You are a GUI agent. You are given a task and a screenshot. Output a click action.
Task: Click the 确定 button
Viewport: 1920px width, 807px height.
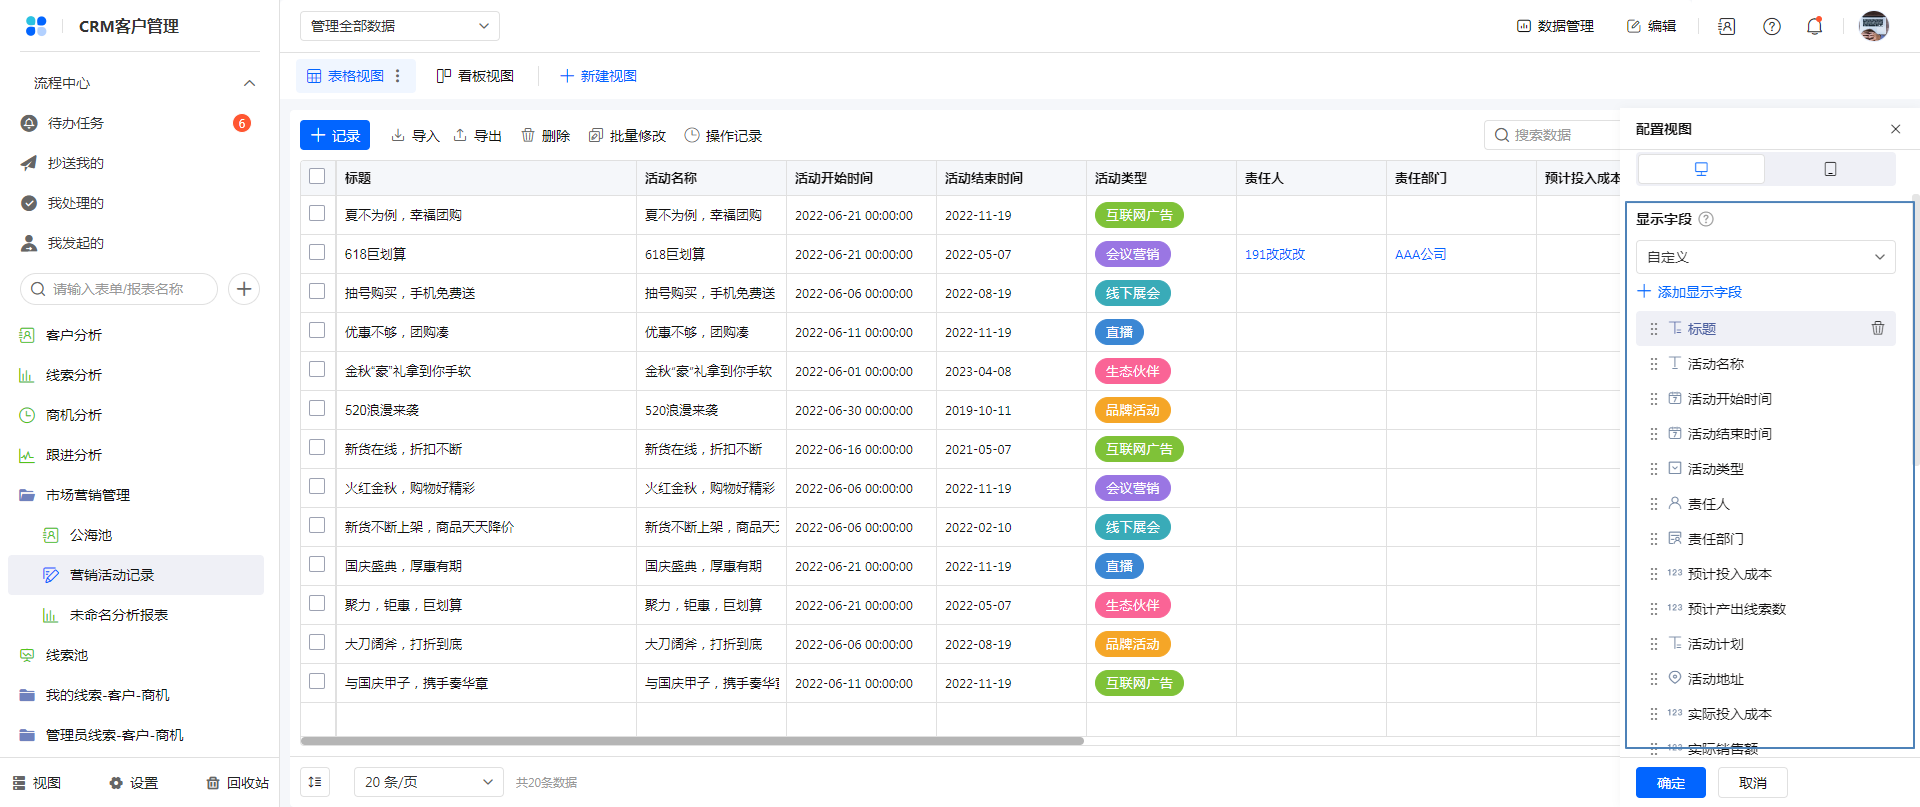[x=1670, y=783]
